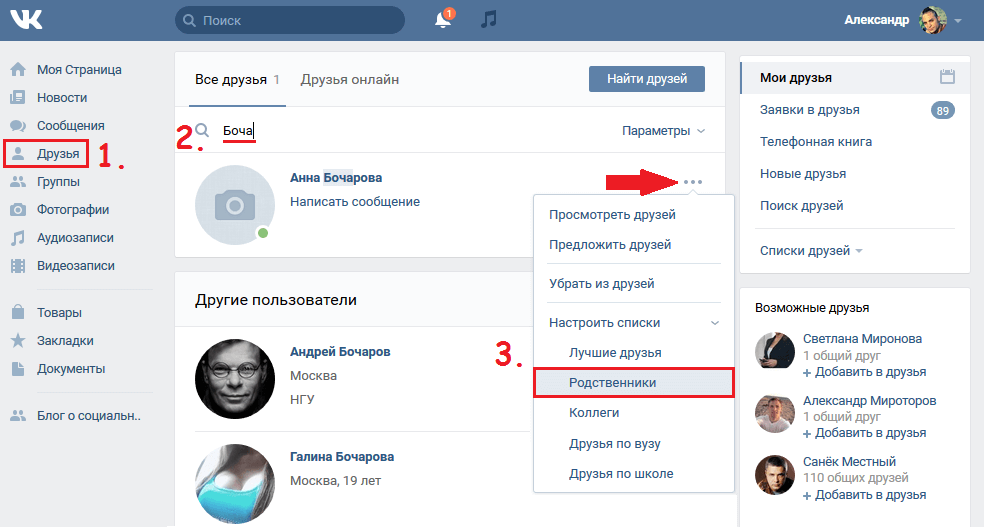Open the three-dots menu for Анна Бочарова
The image size is (984, 527).
coord(693,182)
